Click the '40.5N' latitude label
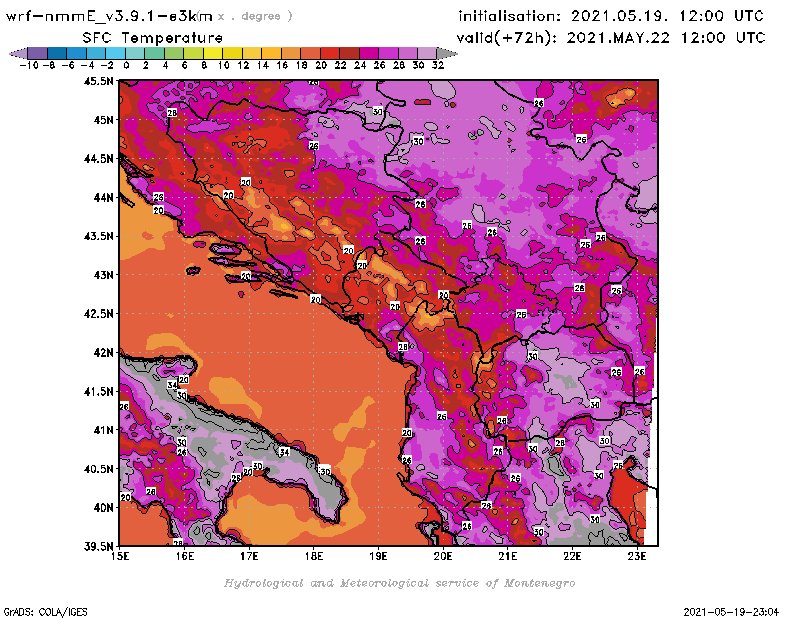 98,469
